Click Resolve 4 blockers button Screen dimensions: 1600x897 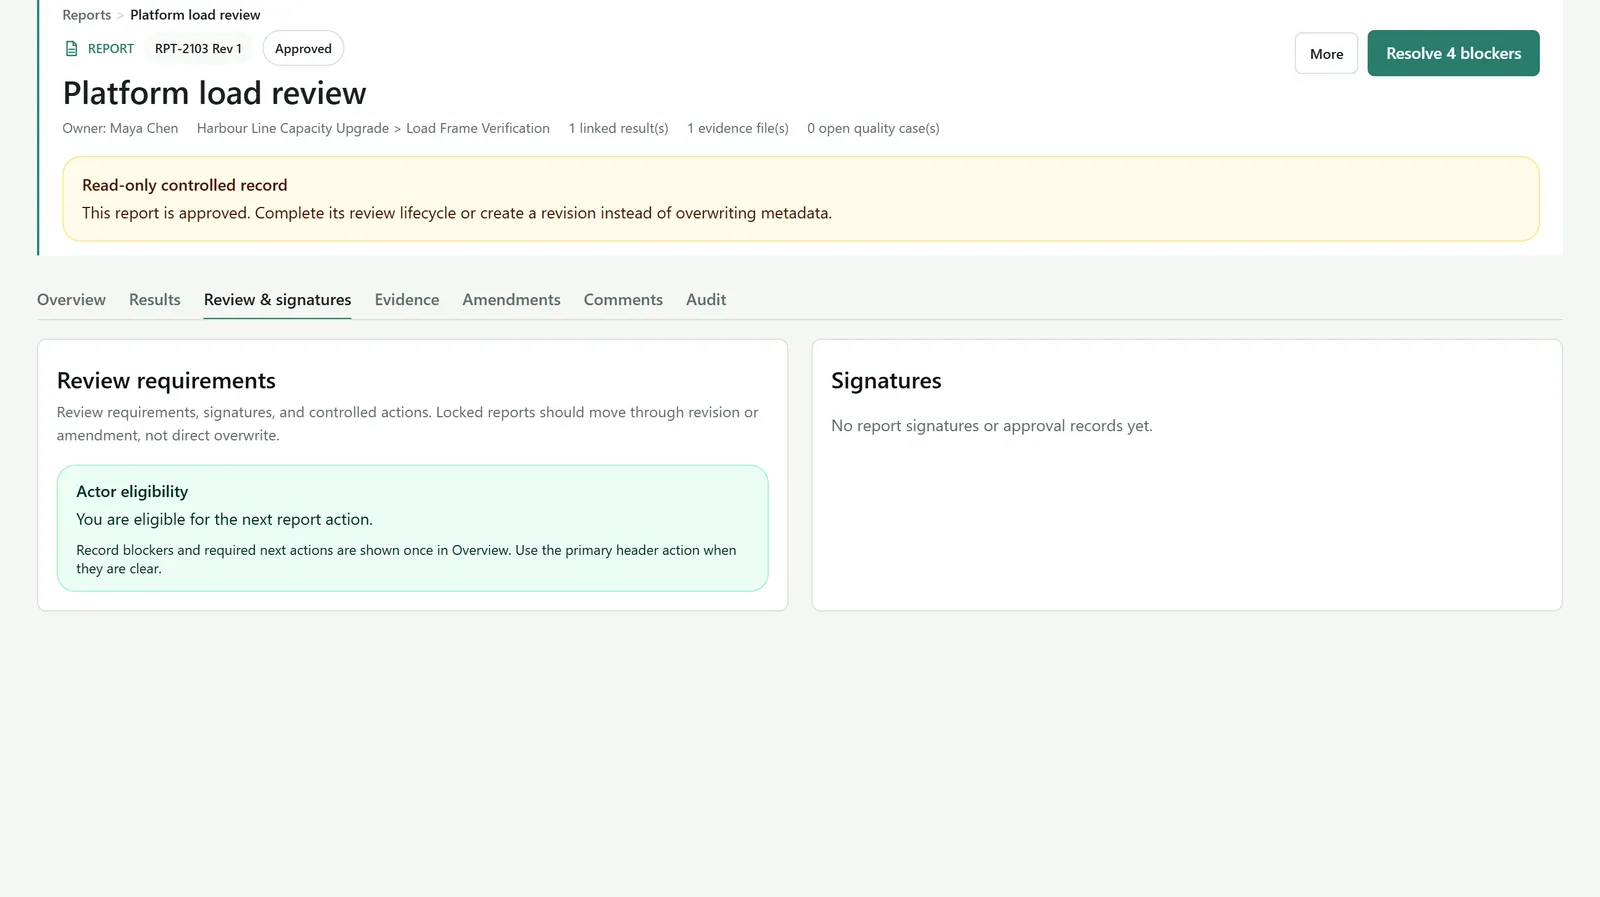pyautogui.click(x=1453, y=53)
